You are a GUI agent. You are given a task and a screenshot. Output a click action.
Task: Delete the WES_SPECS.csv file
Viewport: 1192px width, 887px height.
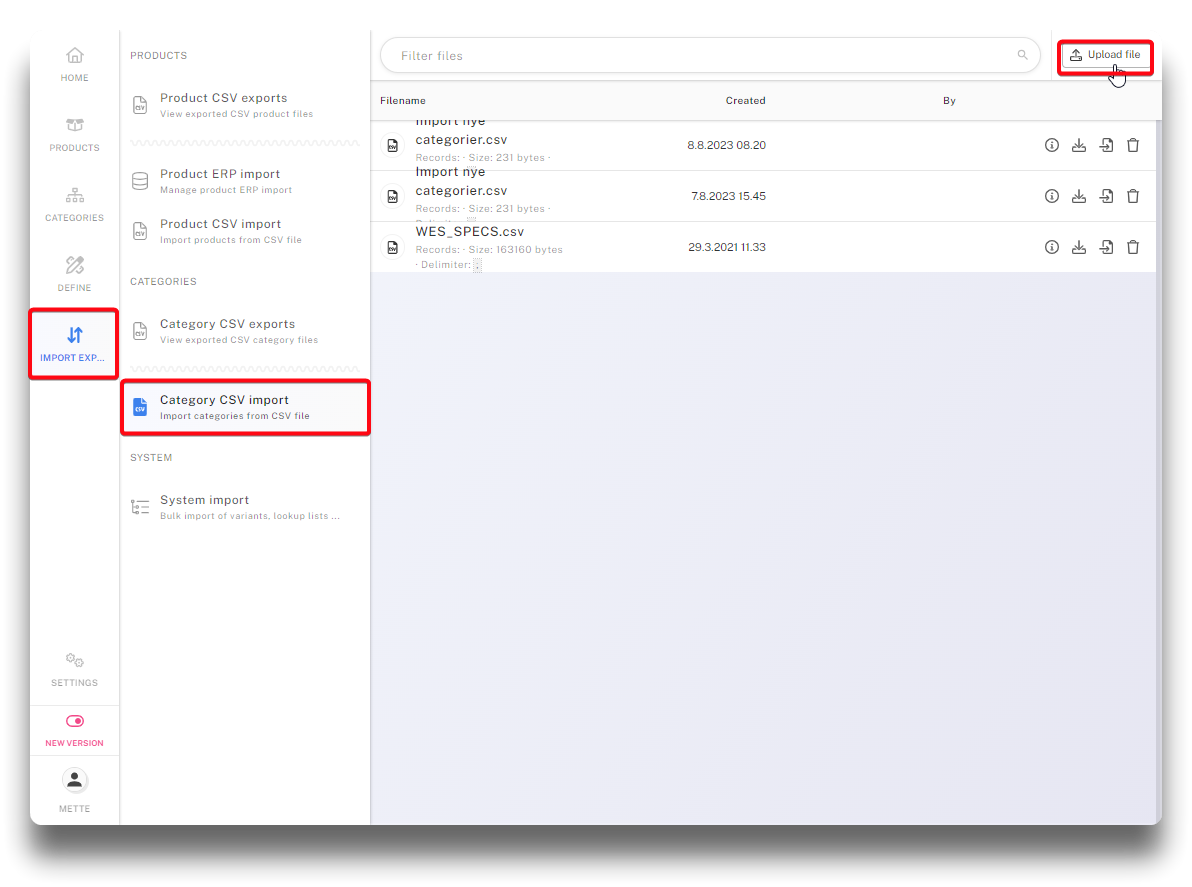(x=1133, y=247)
